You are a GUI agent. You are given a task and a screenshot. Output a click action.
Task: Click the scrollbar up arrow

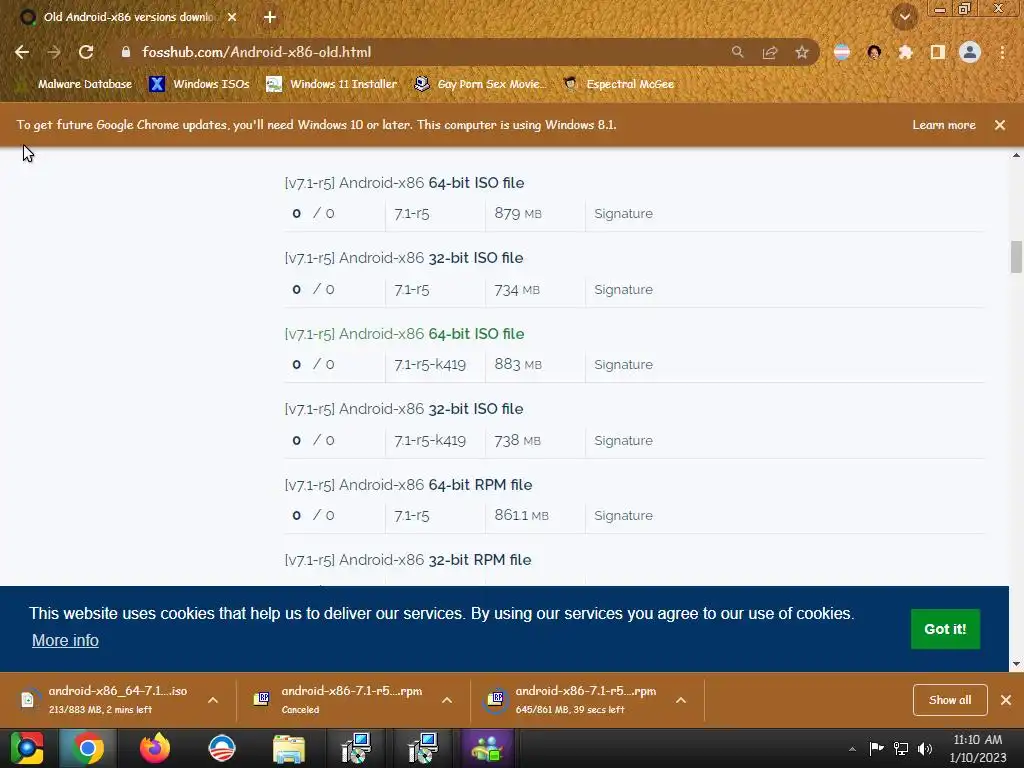pyautogui.click(x=1016, y=155)
